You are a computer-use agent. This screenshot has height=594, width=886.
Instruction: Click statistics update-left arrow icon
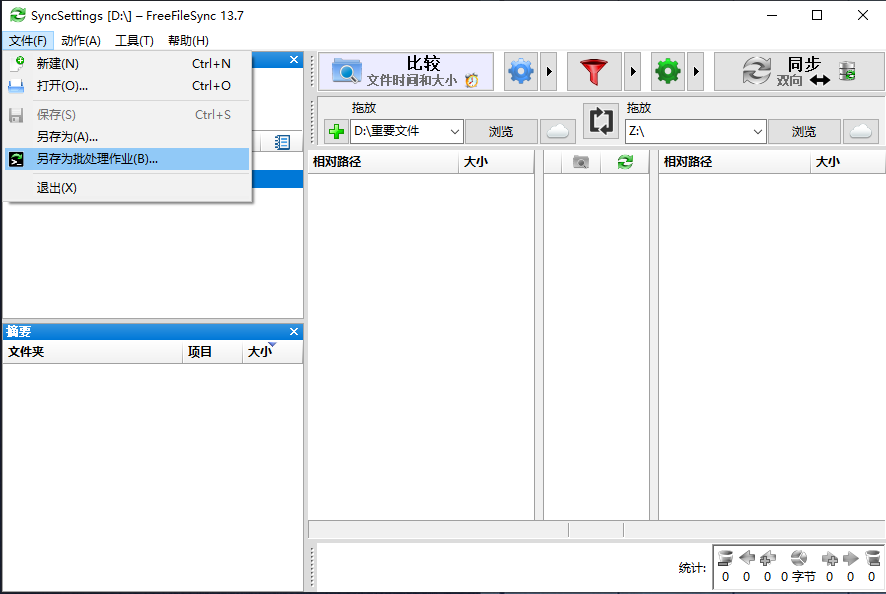[746, 558]
